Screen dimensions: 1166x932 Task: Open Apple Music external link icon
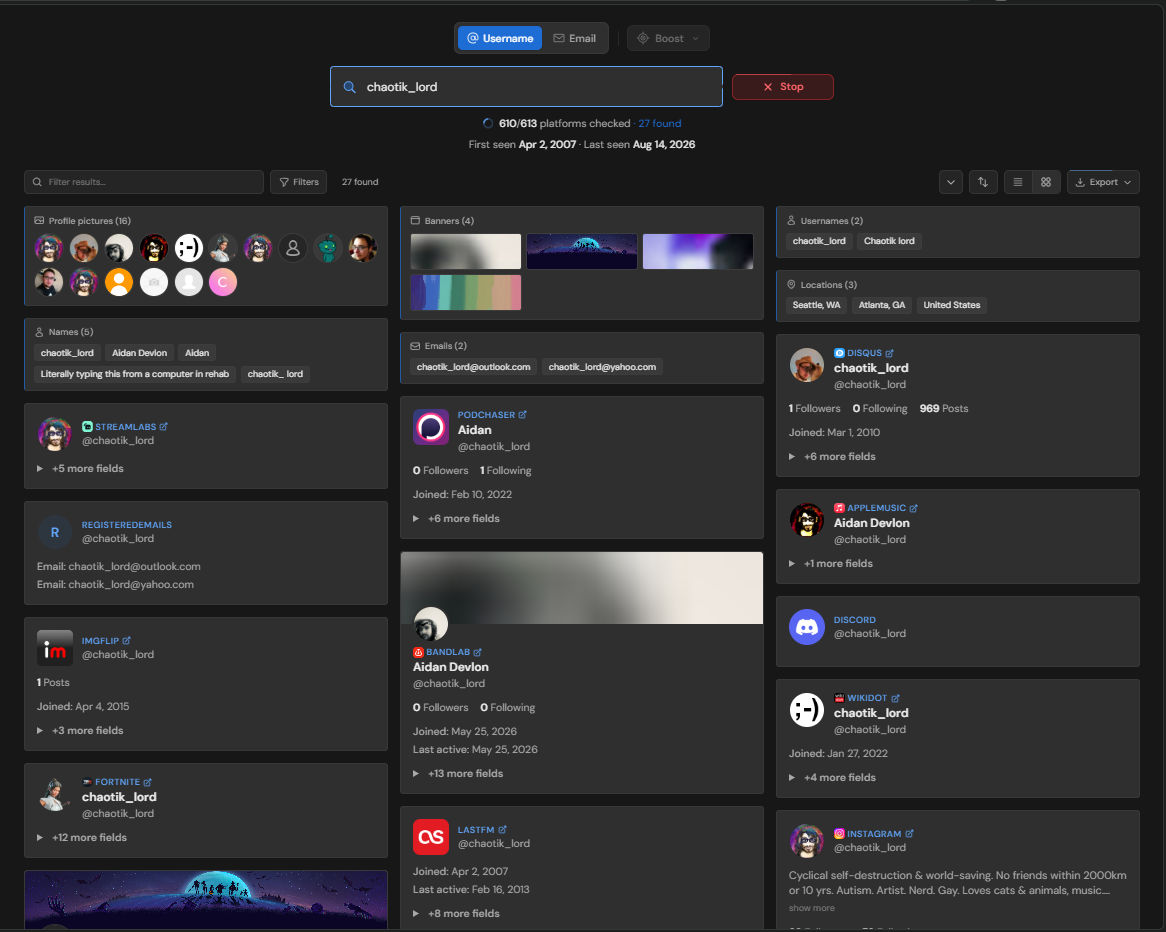pos(913,508)
